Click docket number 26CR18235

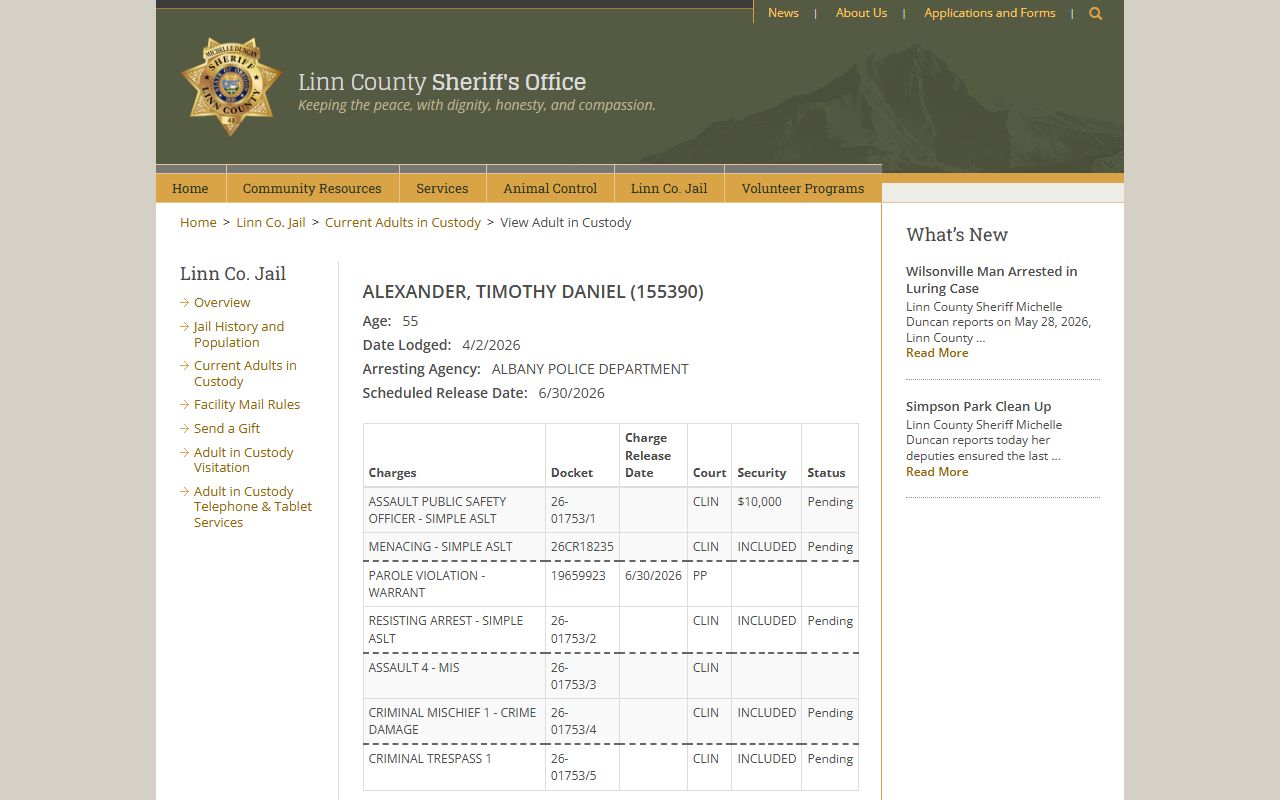click(x=582, y=547)
